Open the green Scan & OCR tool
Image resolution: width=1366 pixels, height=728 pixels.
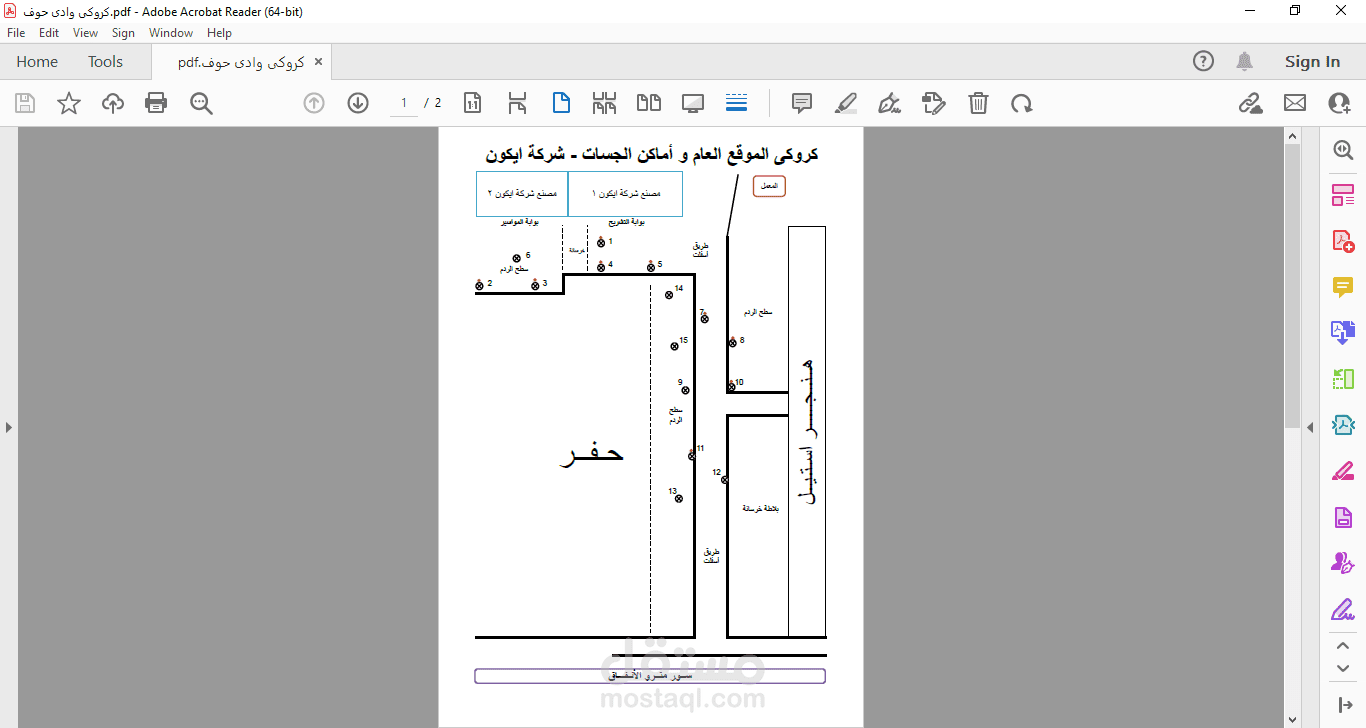coord(1343,378)
